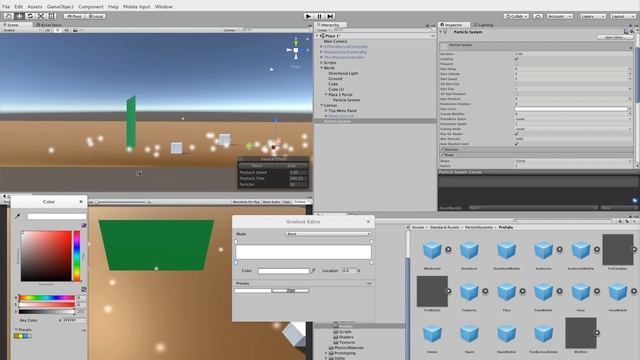Collapse the Canvas tree item
Viewport: 640px width, 360px height.
(x=322, y=105)
